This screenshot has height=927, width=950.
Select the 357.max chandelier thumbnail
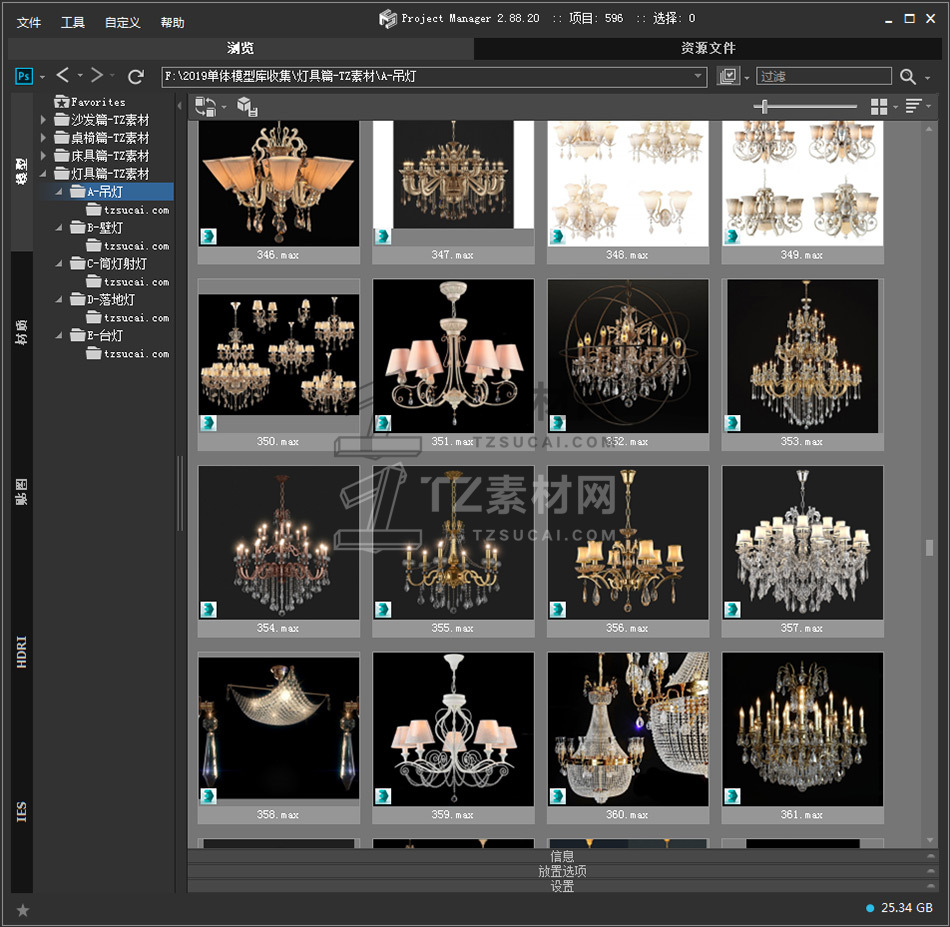click(x=802, y=542)
